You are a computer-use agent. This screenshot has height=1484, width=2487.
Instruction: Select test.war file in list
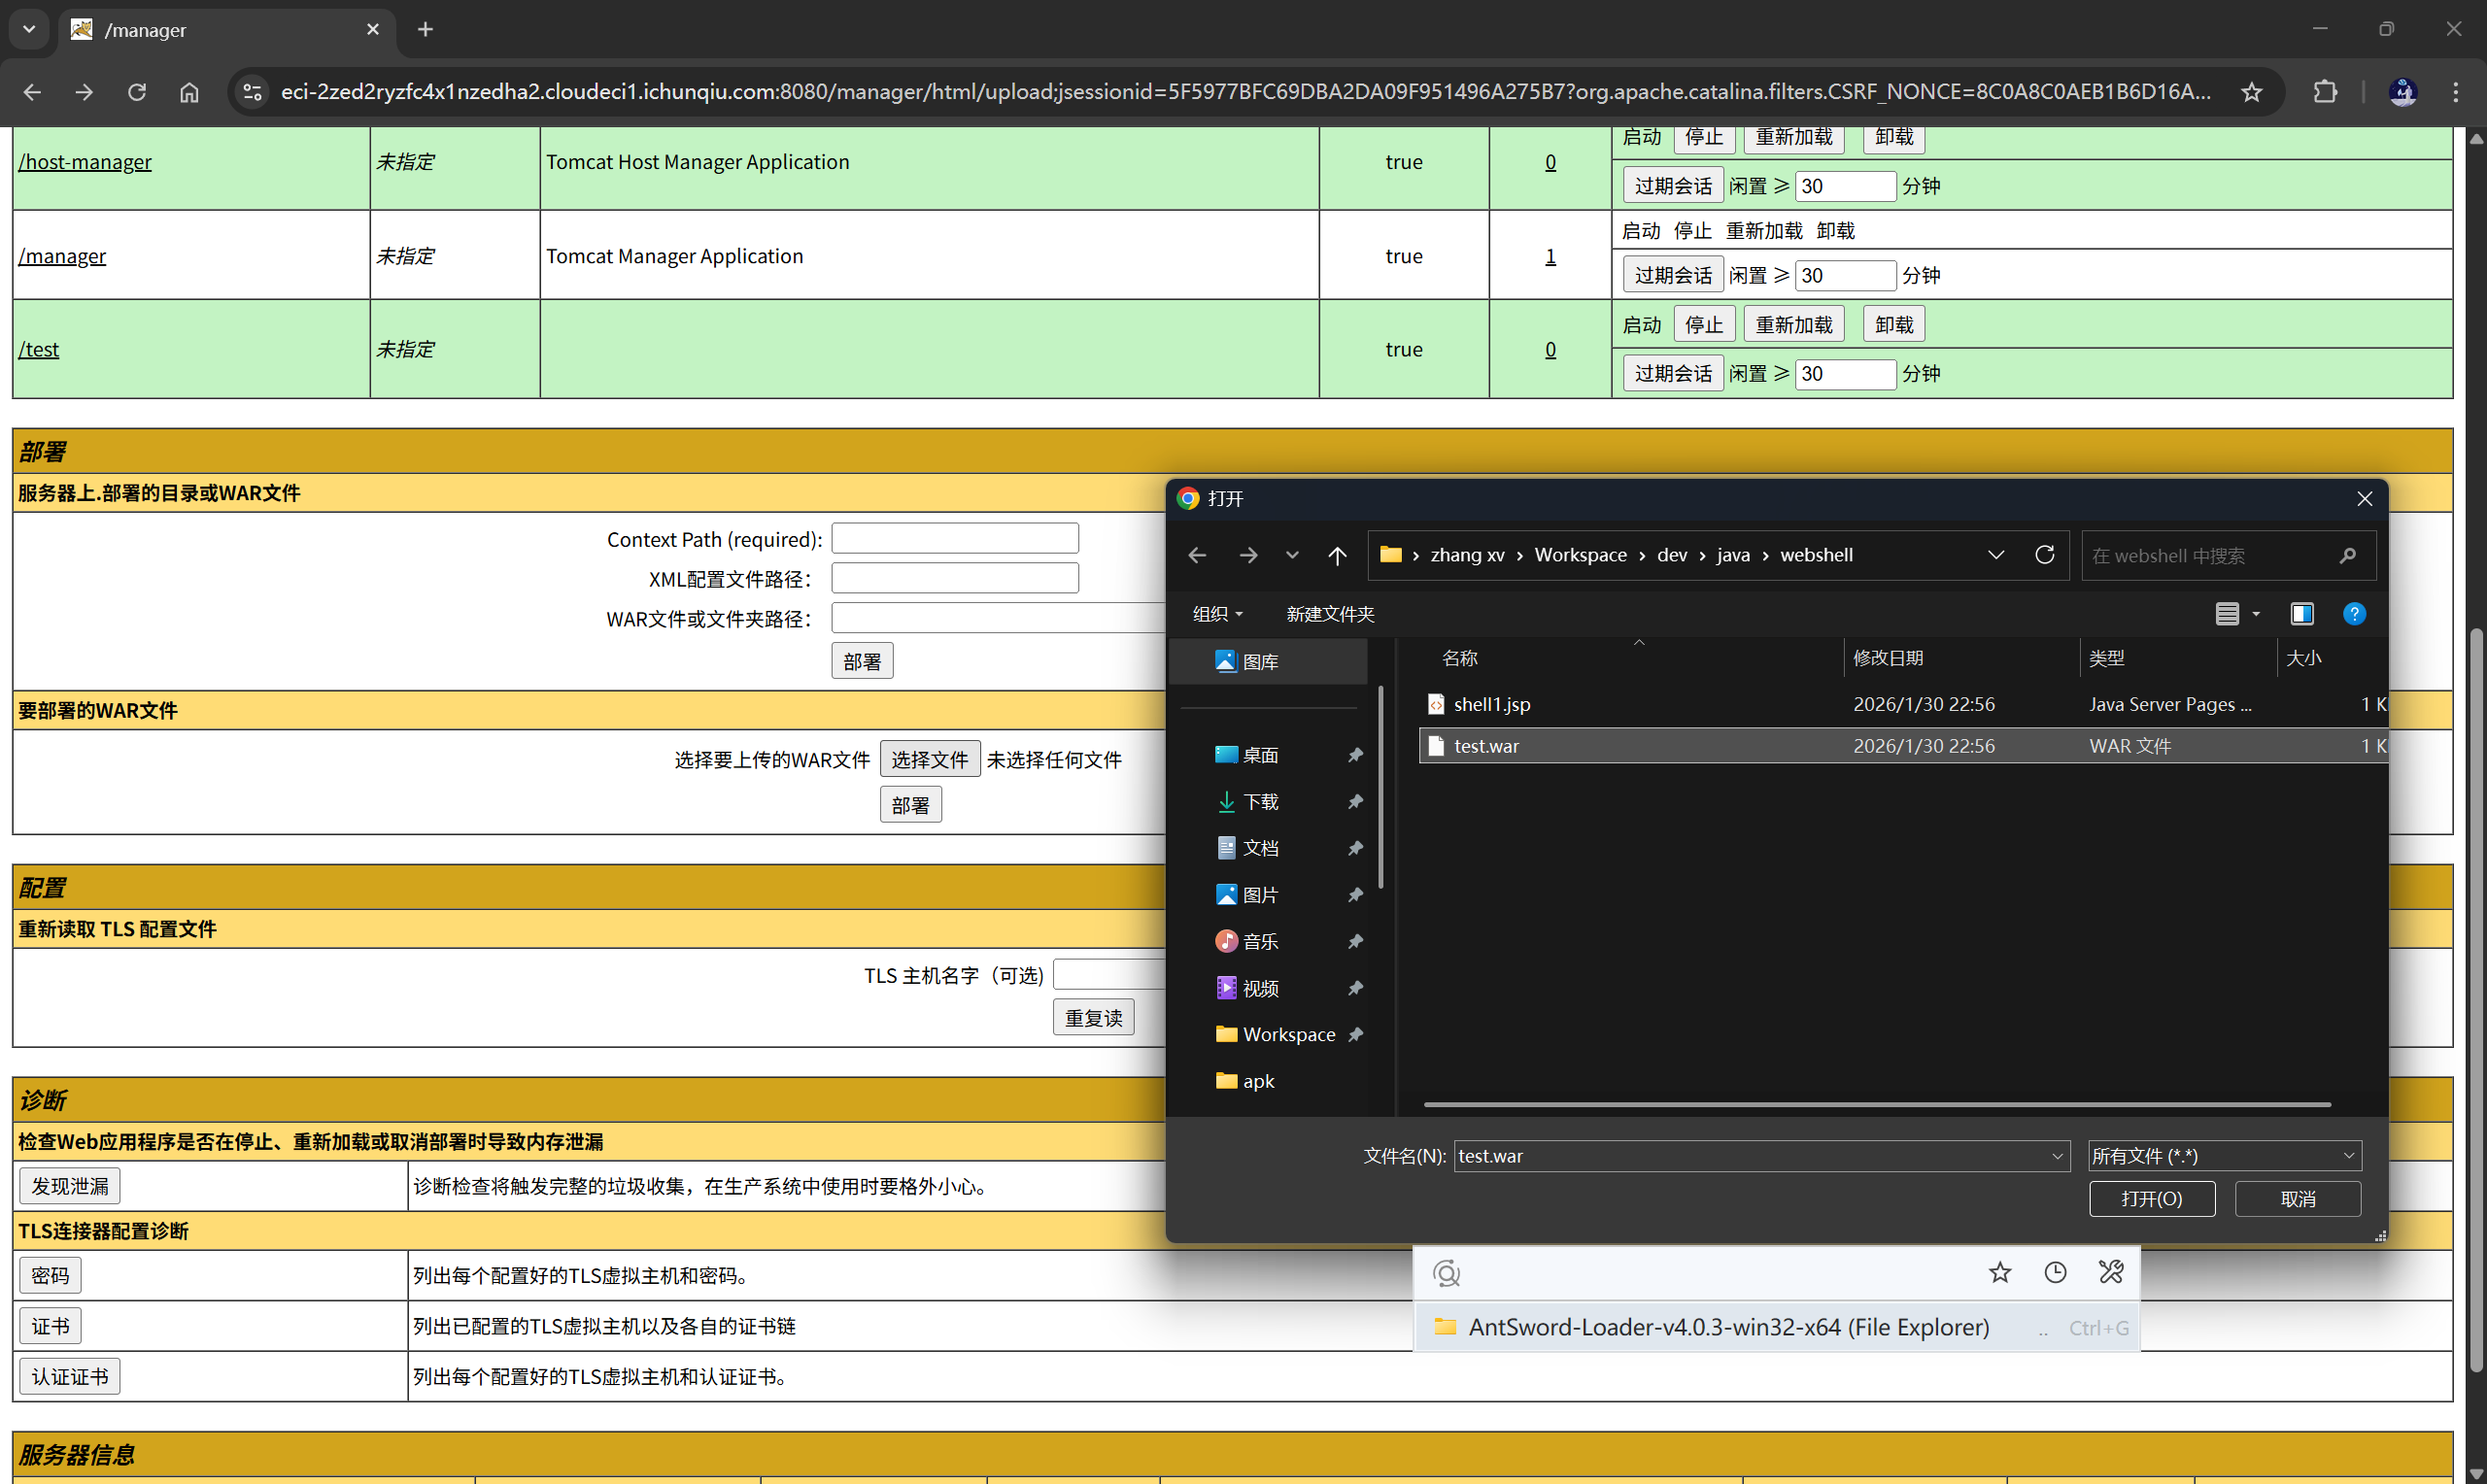click(1902, 746)
